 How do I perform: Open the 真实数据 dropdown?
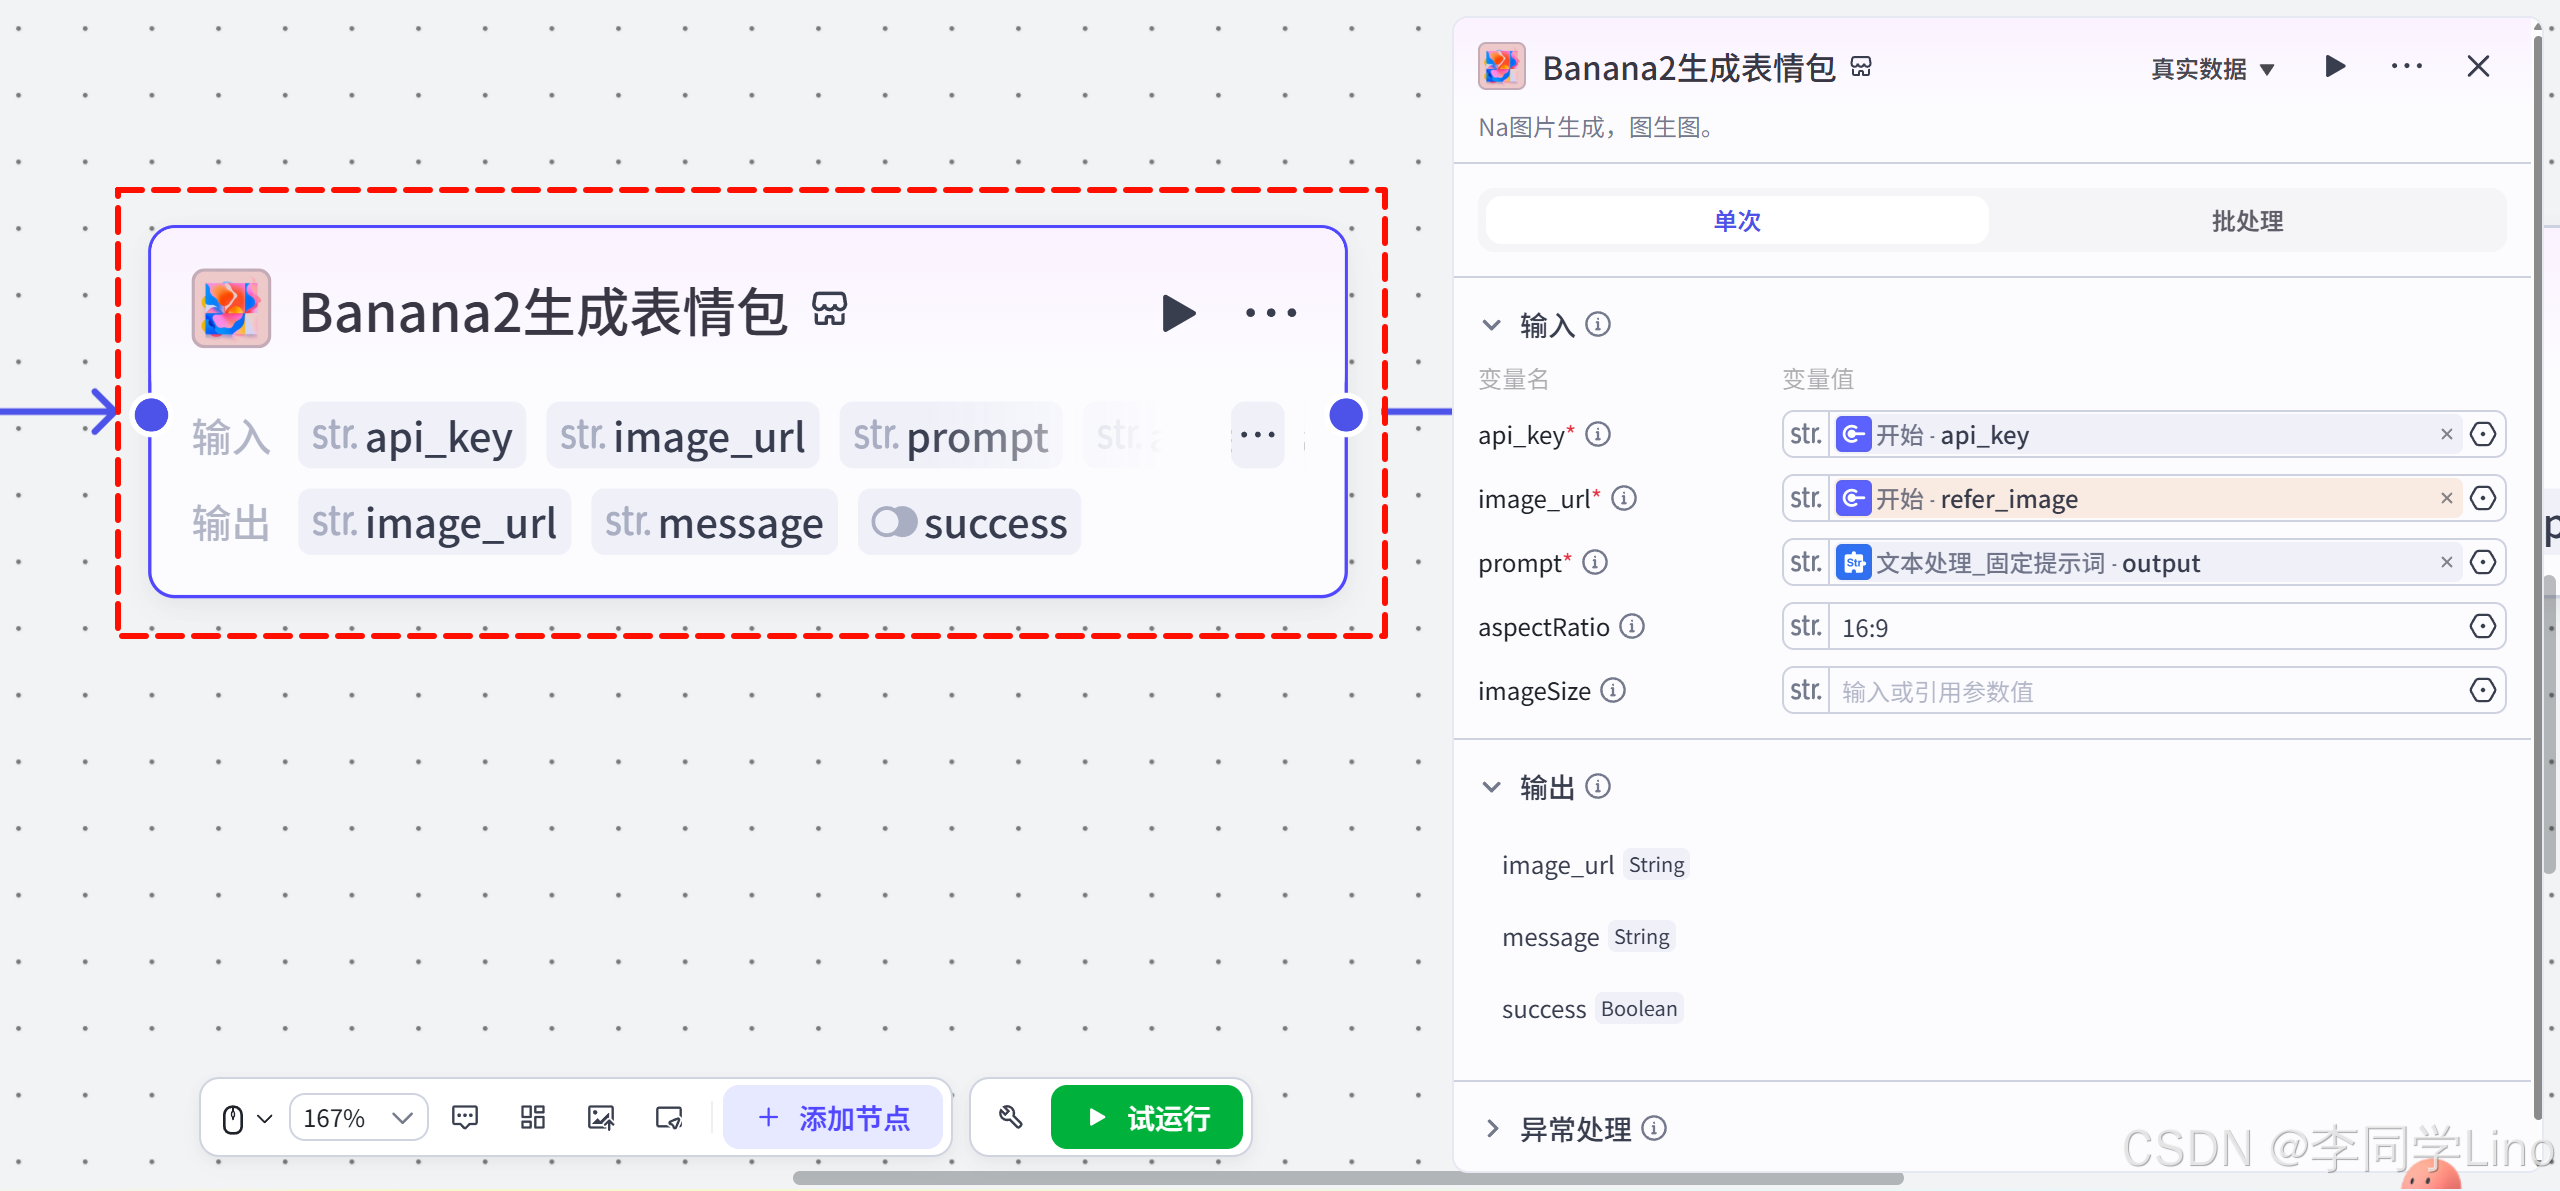click(2212, 69)
